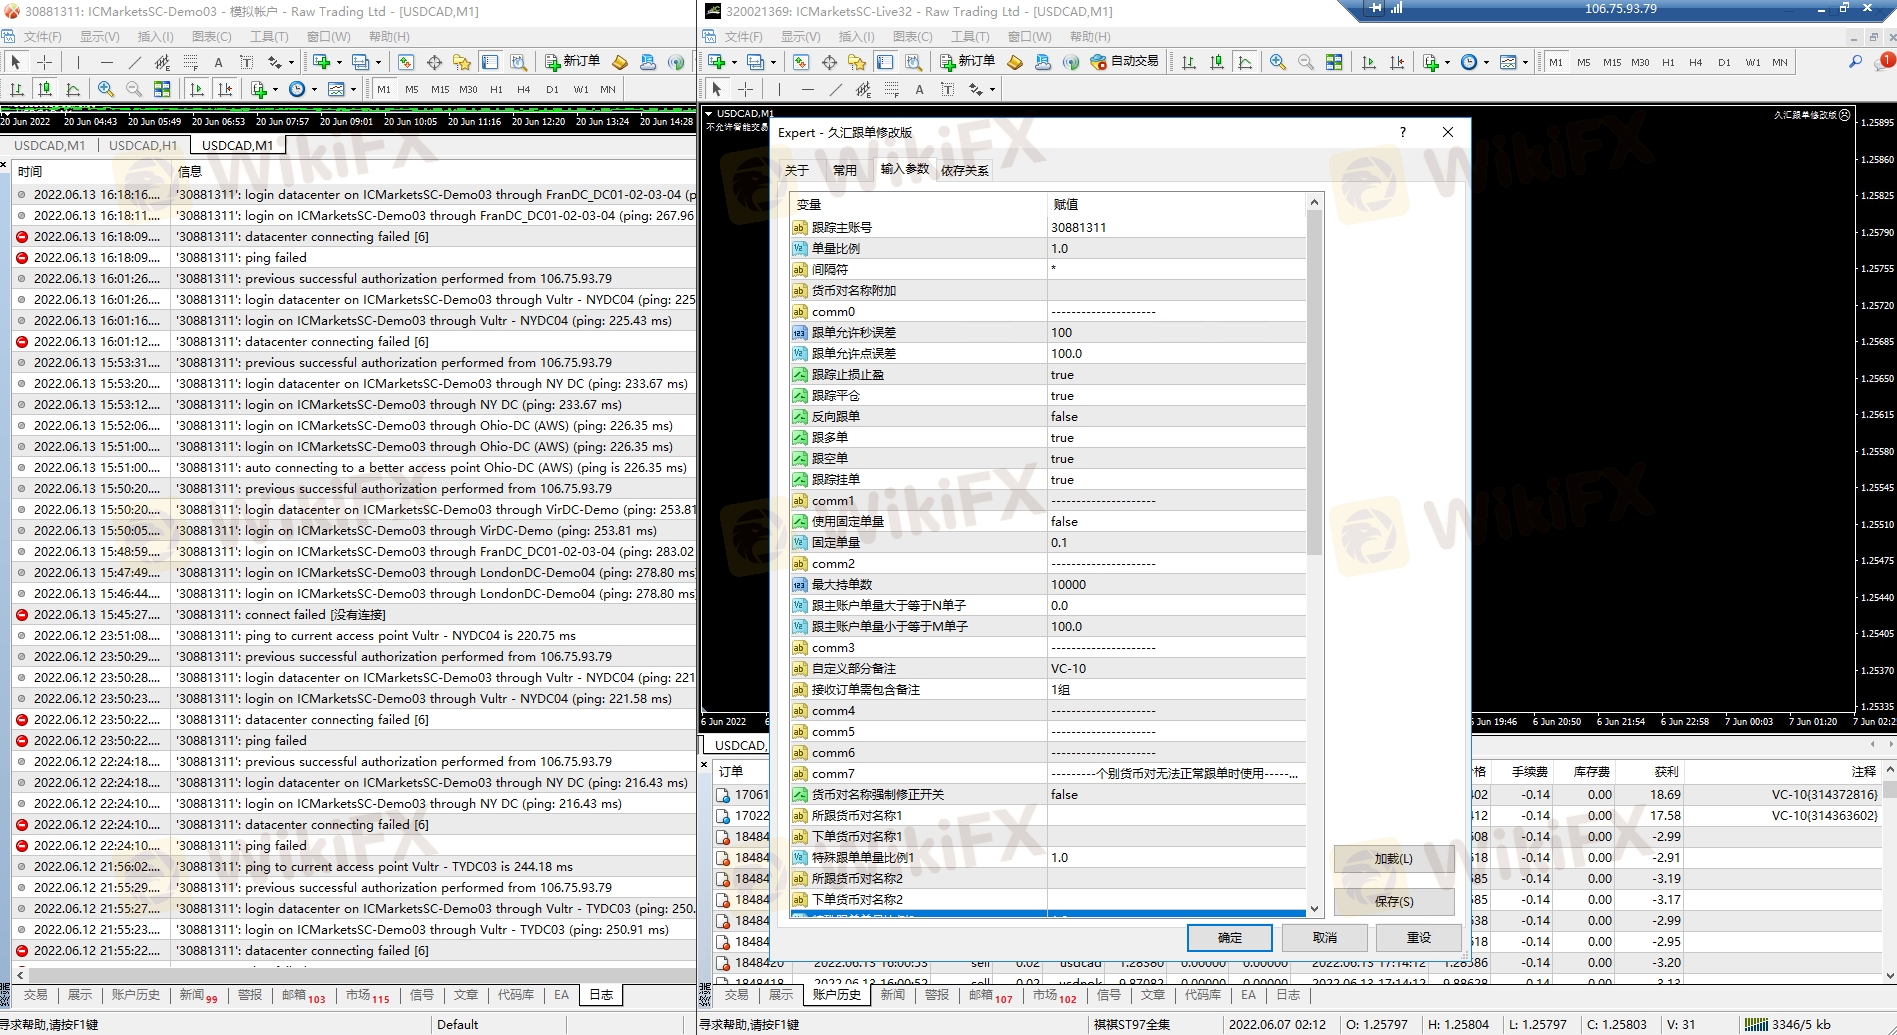This screenshot has width=1897, height=1035.
Task: Open Data Window crosshair icon in left window
Action: click(x=434, y=62)
